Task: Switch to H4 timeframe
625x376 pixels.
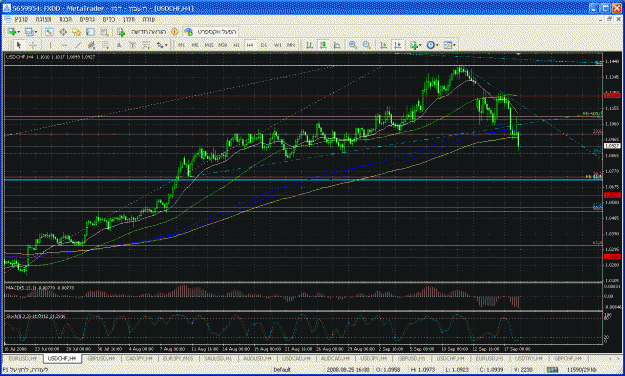Action: 250,45
